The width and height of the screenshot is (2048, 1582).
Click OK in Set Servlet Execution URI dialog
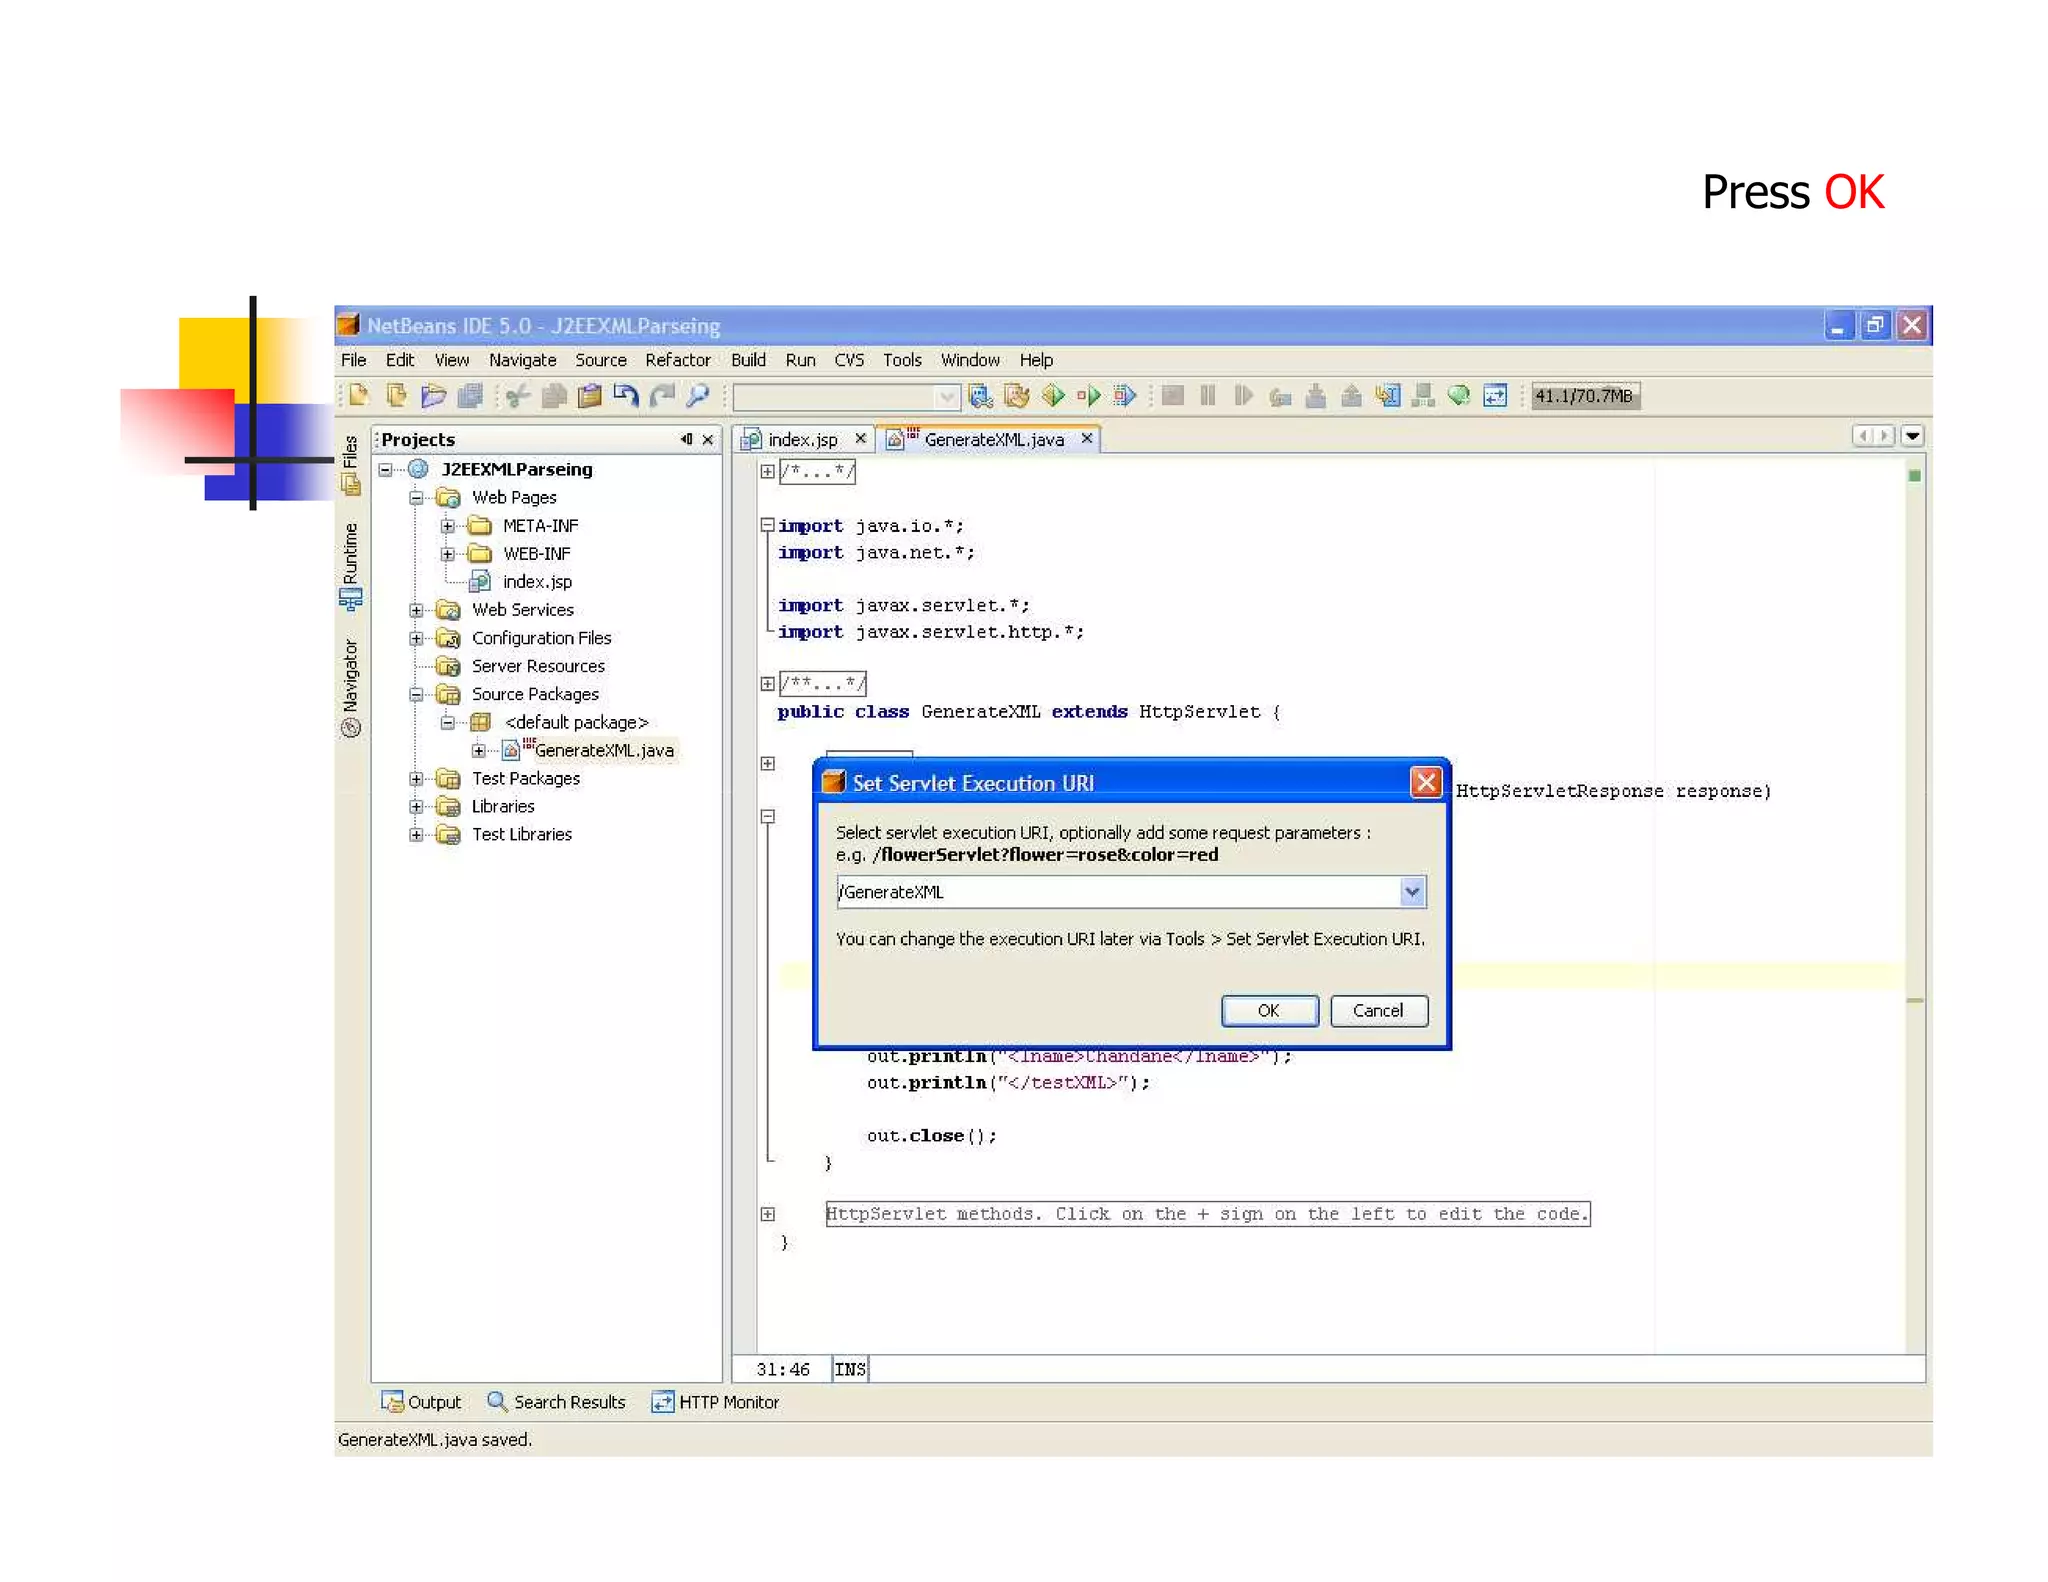(1269, 1011)
